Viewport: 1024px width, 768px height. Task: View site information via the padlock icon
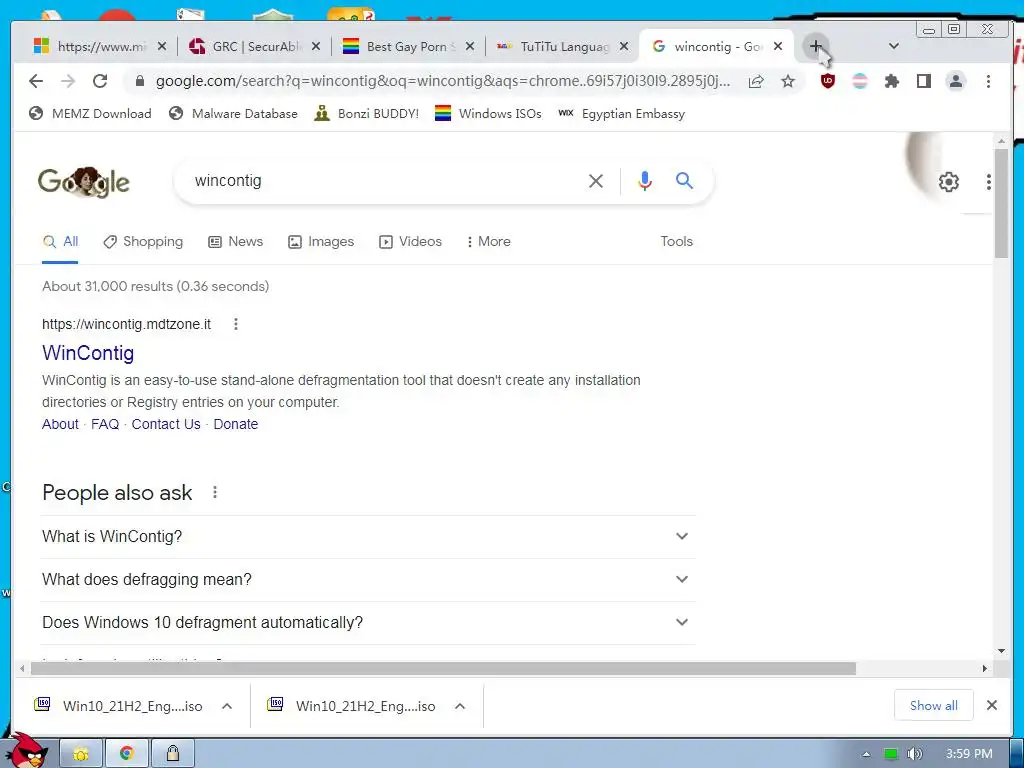(139, 81)
